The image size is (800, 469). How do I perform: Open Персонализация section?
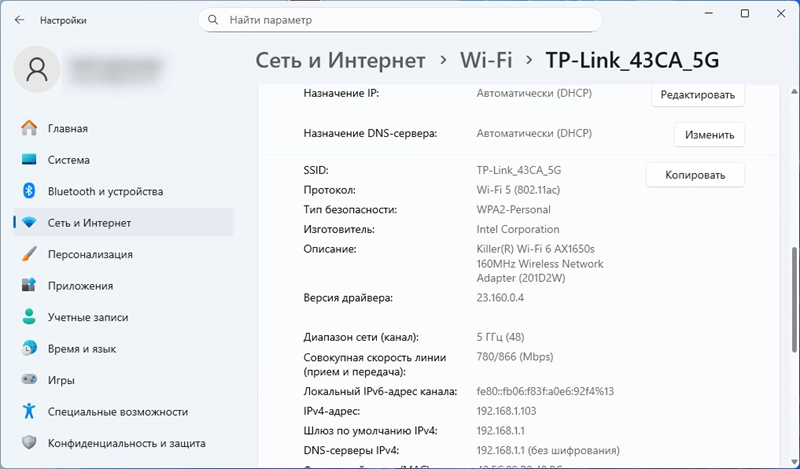(123, 254)
